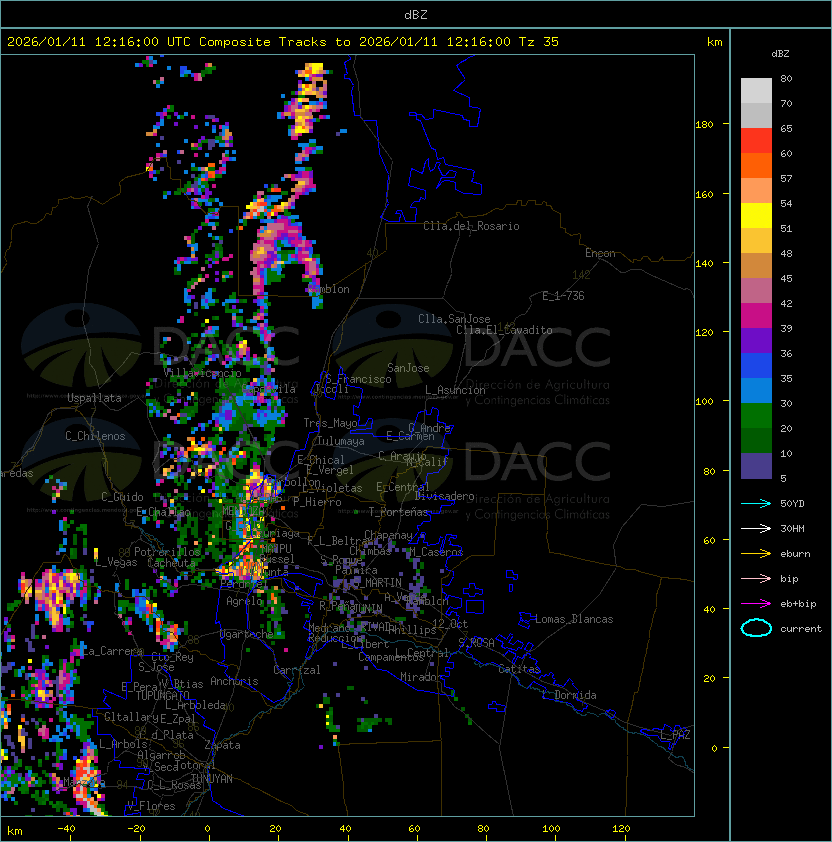
Task: Click the yellow eburn arrow symbol
Action: [x=756, y=554]
